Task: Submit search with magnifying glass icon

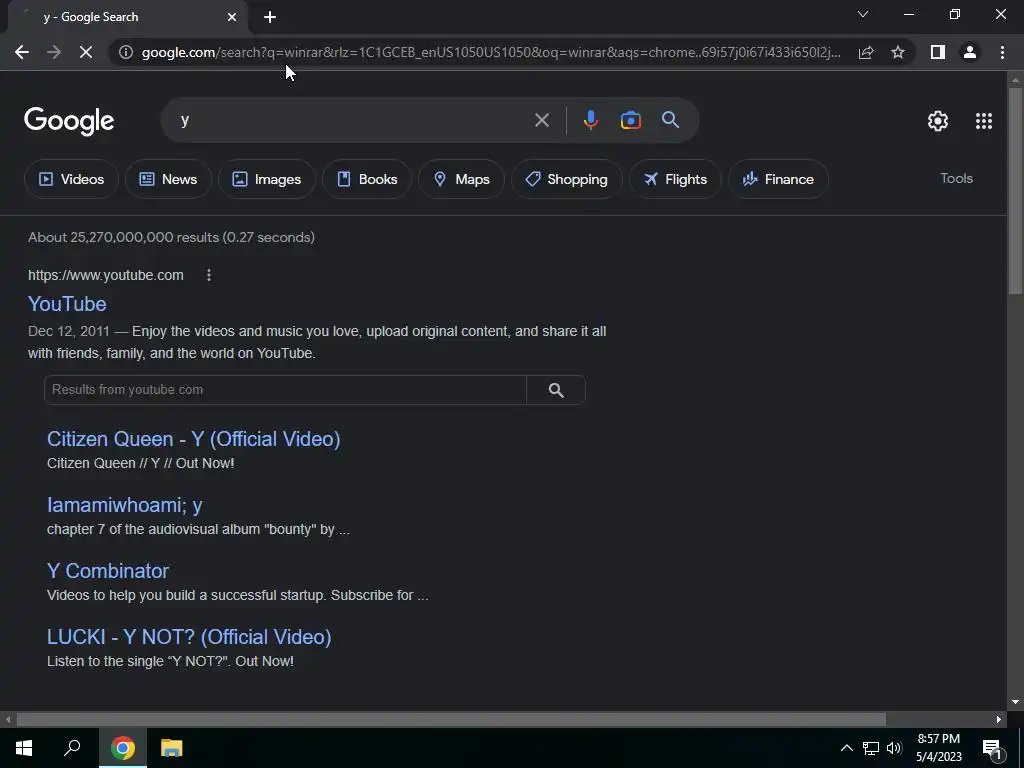Action: tap(671, 120)
